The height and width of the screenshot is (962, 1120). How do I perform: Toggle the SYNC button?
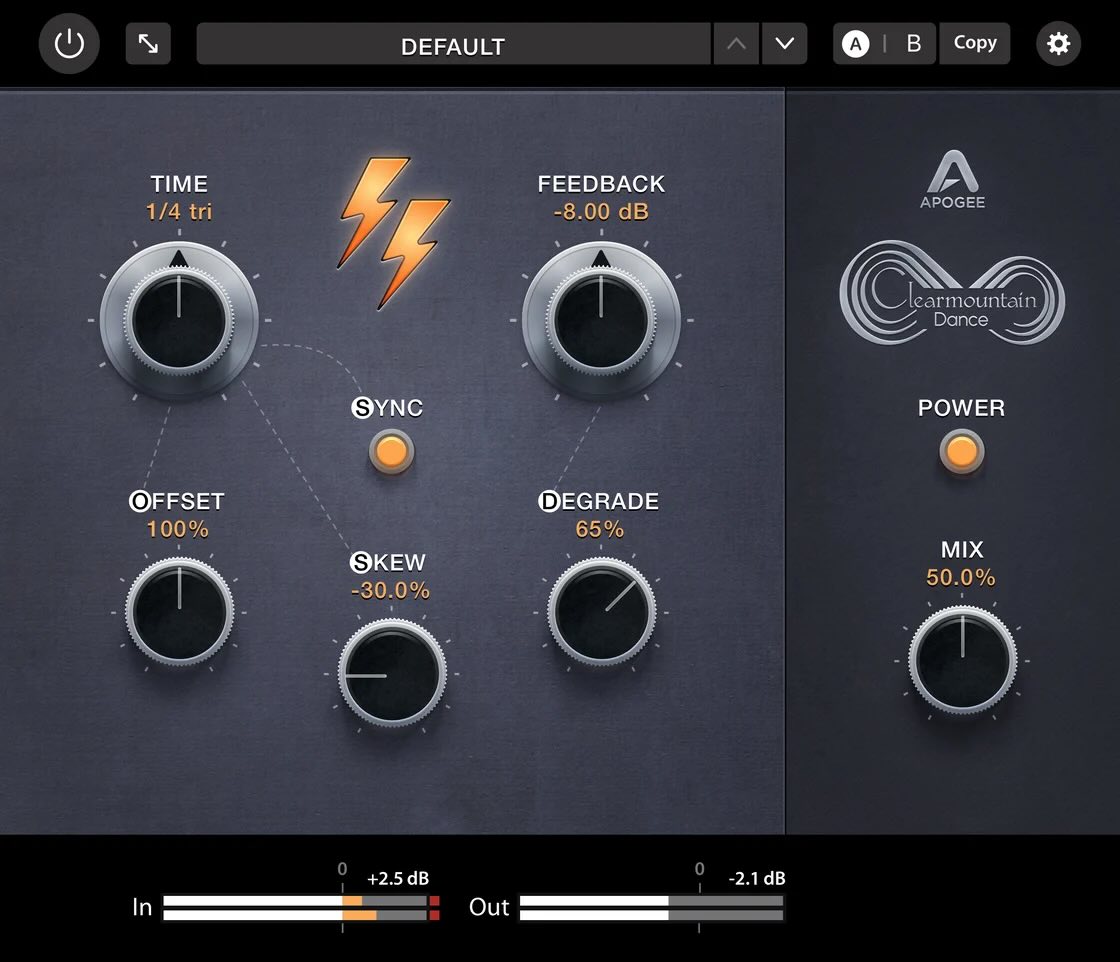coord(390,452)
